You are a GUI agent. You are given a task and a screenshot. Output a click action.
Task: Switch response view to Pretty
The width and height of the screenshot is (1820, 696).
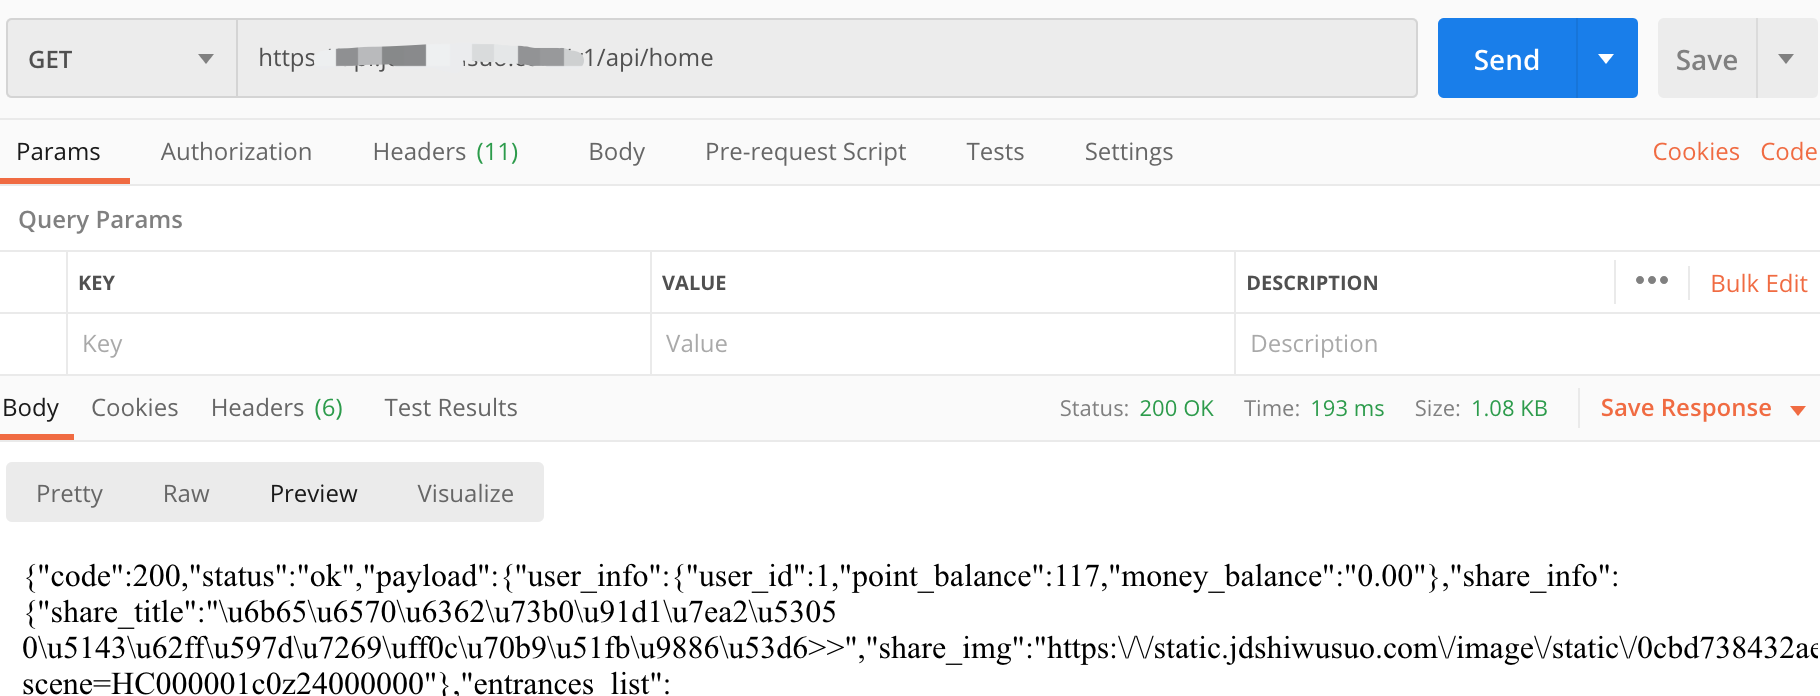click(69, 494)
